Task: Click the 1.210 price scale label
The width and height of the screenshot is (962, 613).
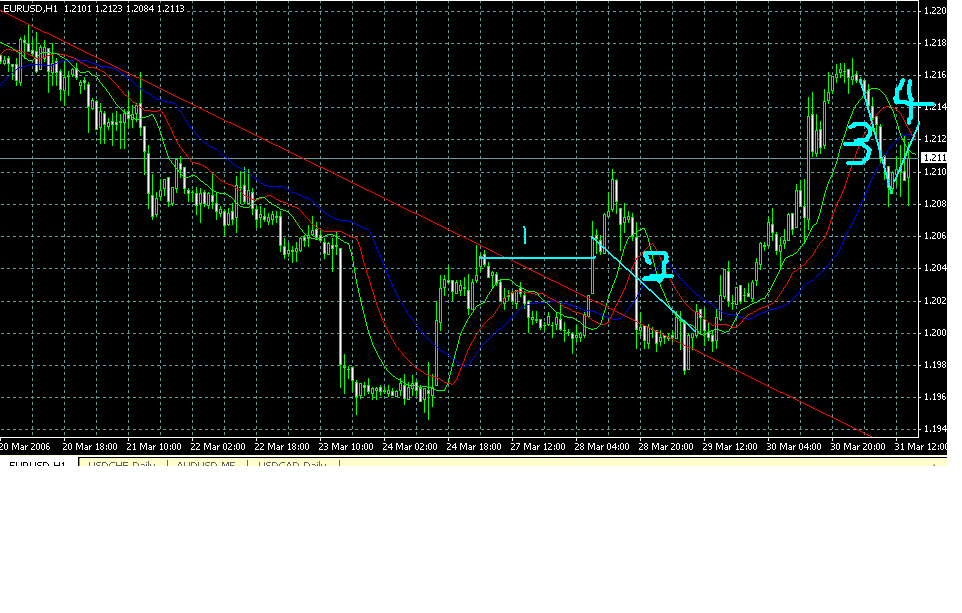Action: click(934, 171)
